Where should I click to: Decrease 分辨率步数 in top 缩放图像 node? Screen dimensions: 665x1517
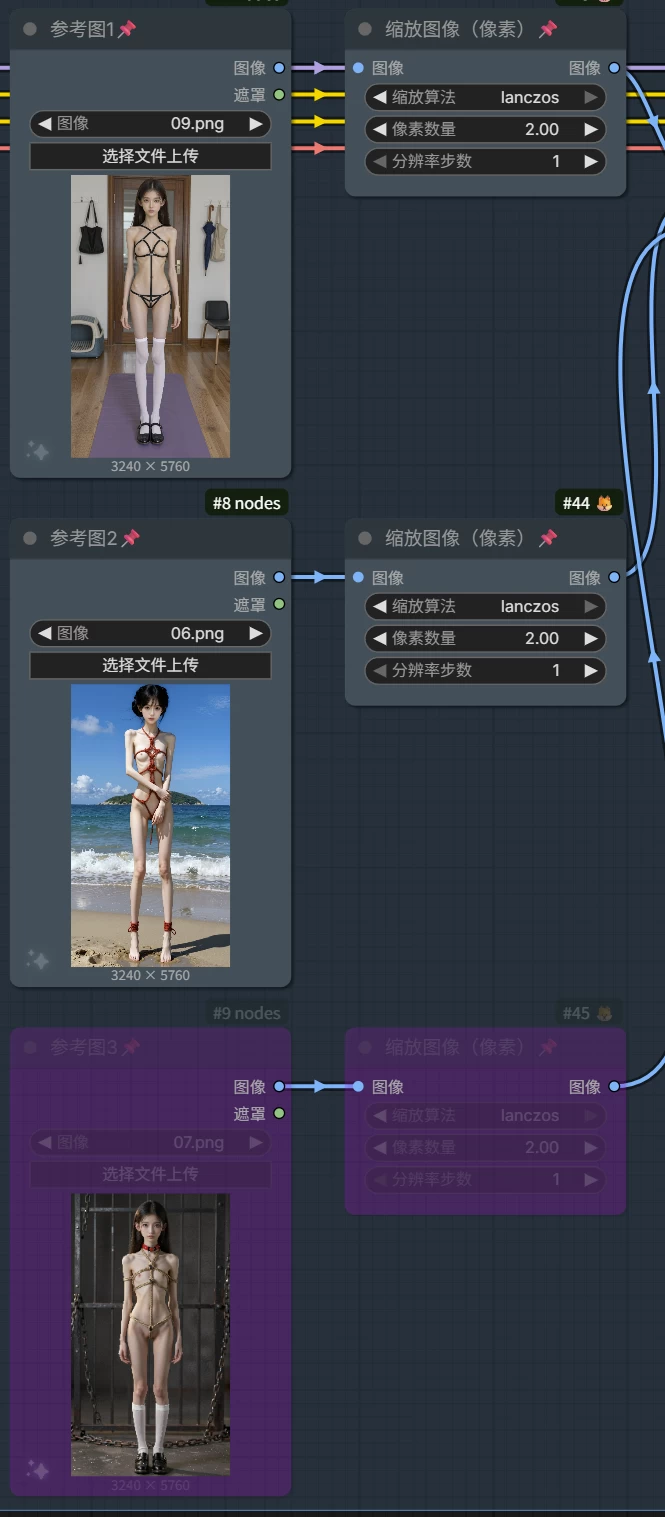click(x=380, y=161)
